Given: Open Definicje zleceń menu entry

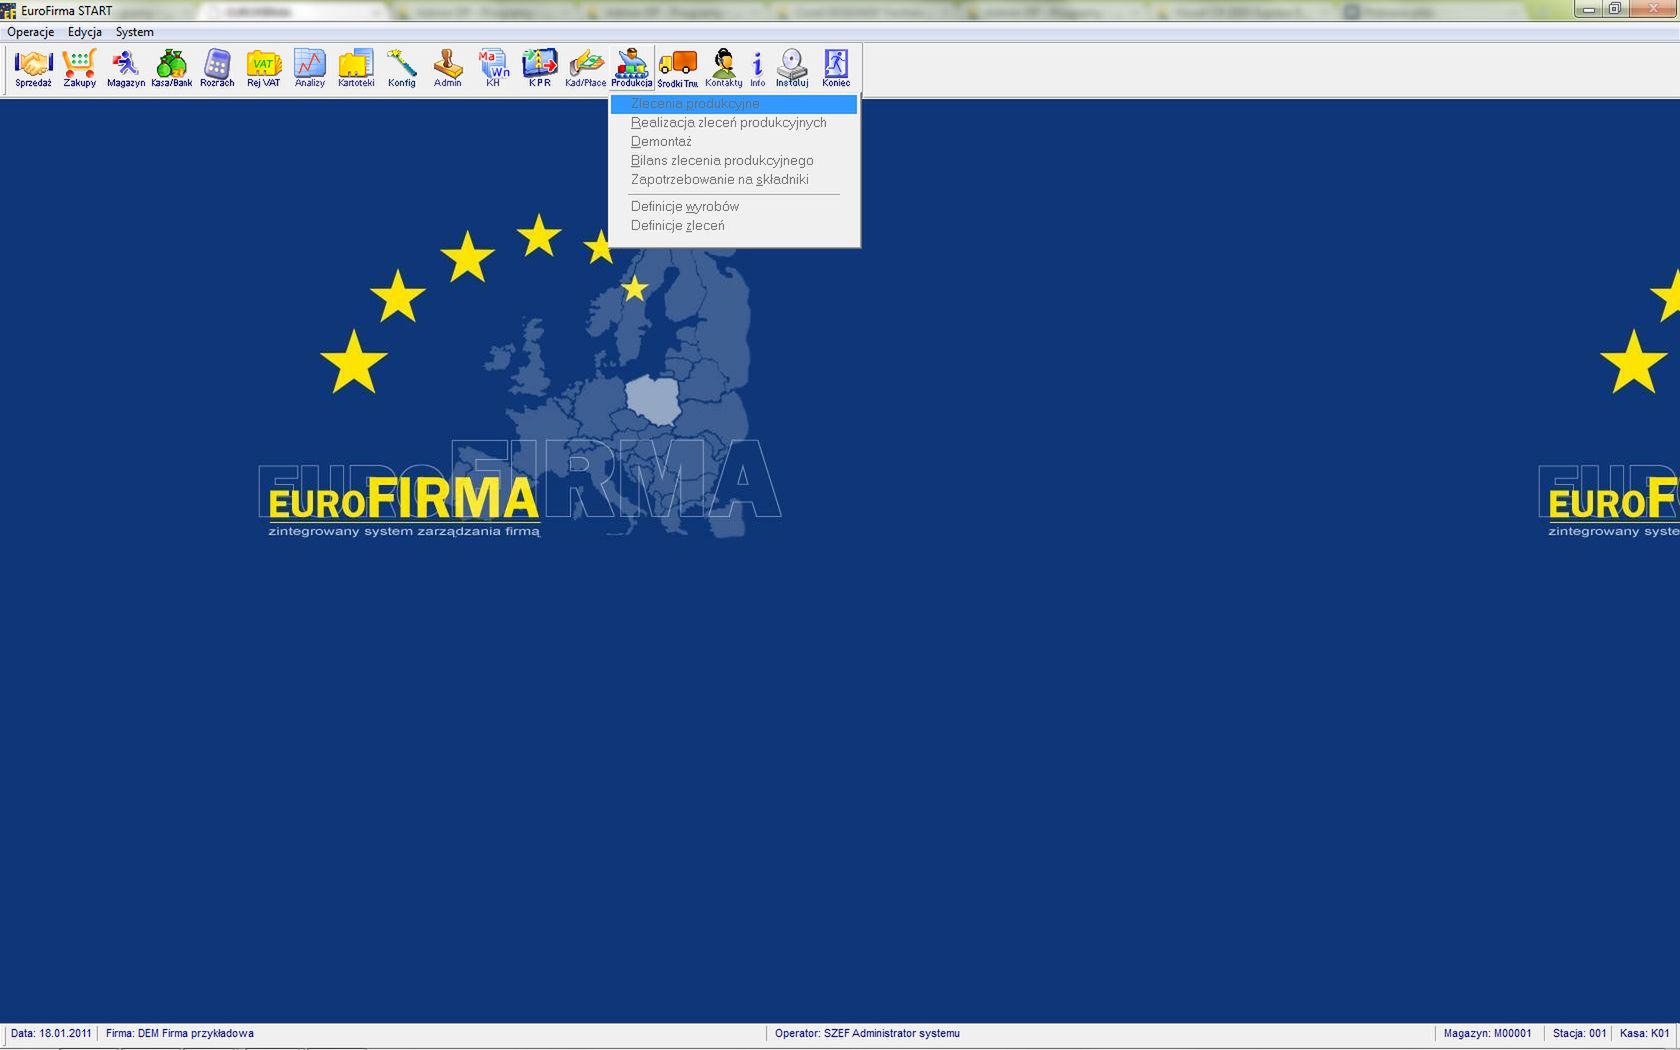Looking at the screenshot, I should [x=734, y=226].
